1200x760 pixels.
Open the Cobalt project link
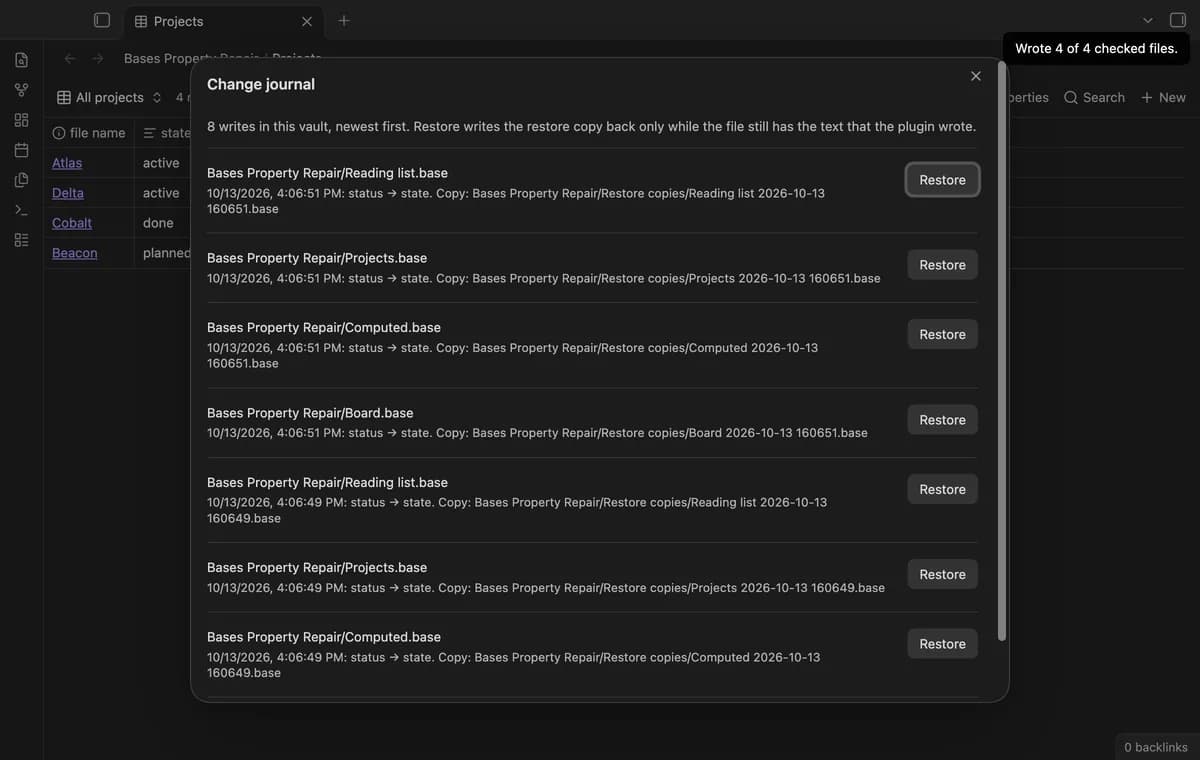click(72, 223)
